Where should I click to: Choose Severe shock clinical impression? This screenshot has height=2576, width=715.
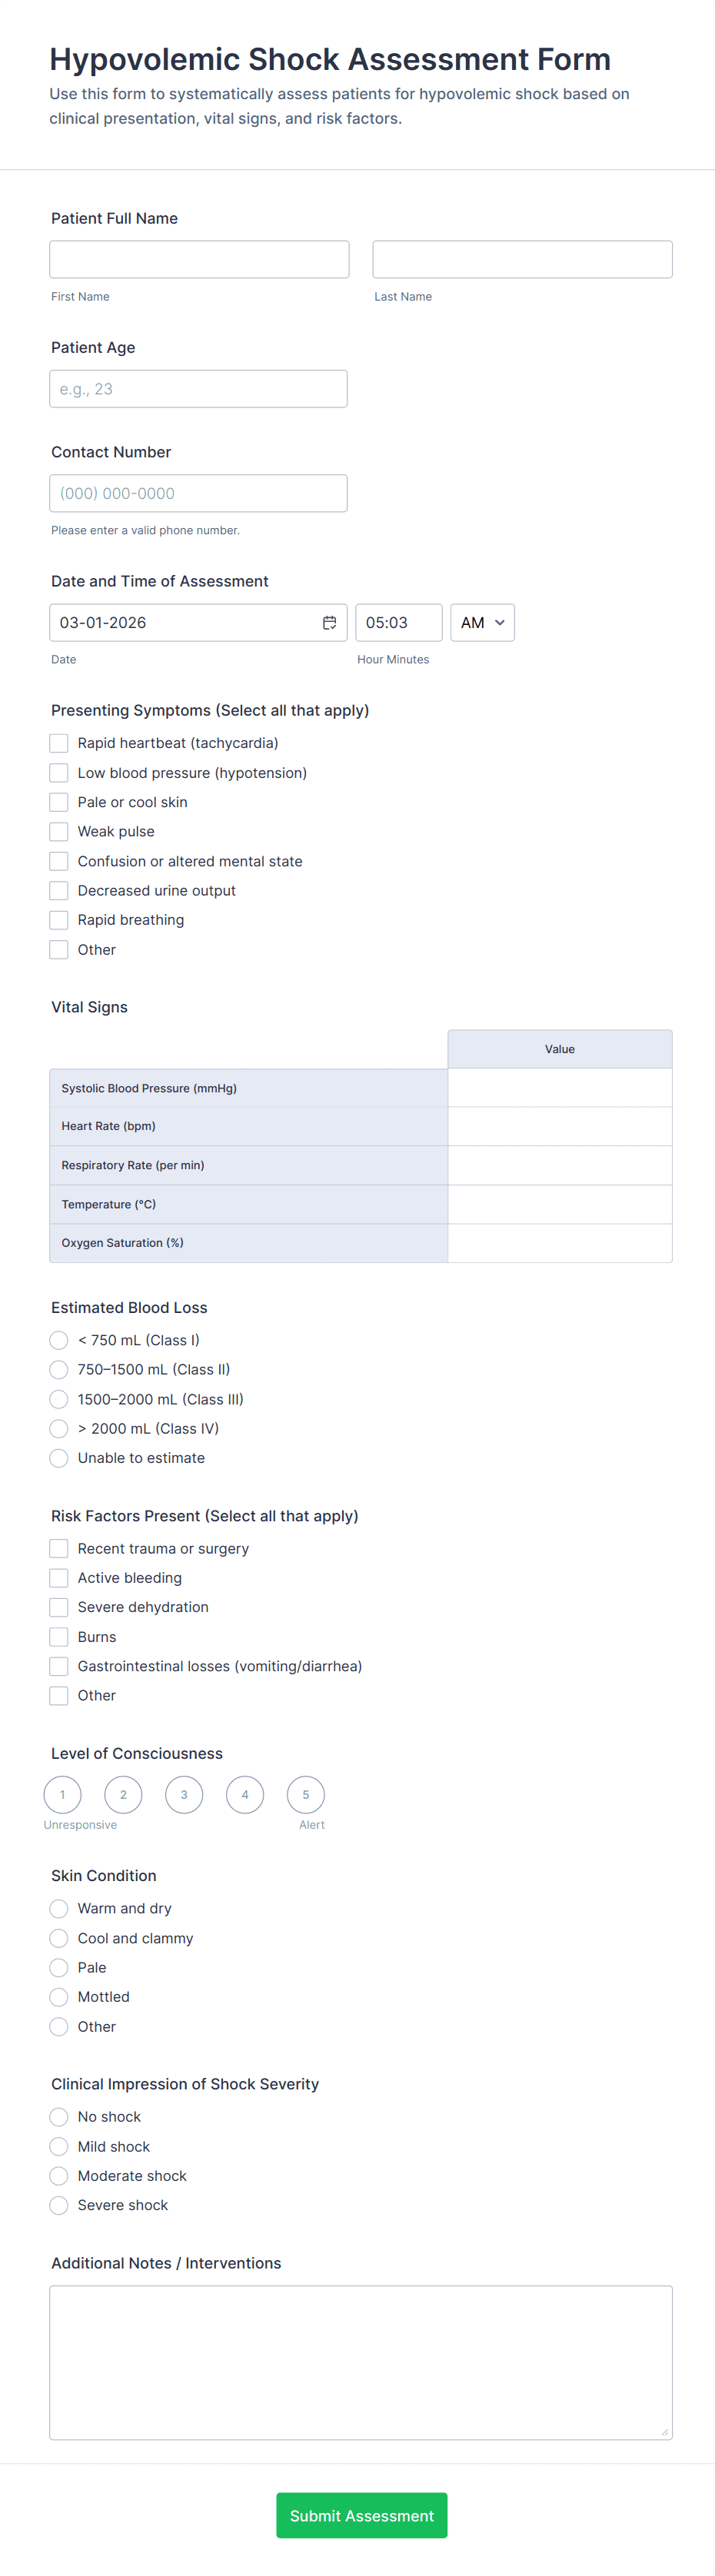pos(59,2205)
